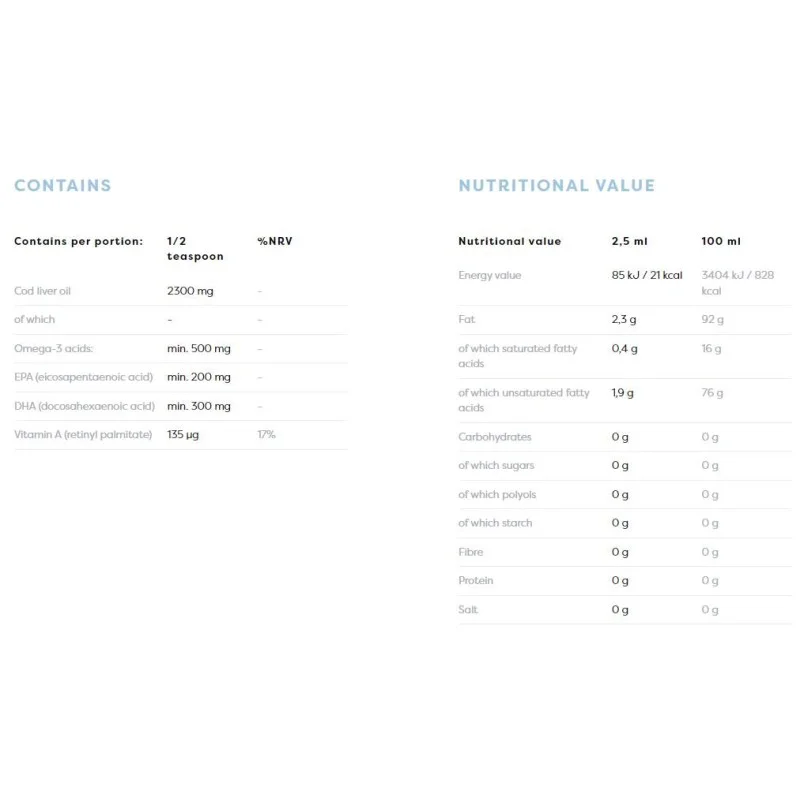Viewport: 800px width, 800px height.
Task: Select the Vitamin A (retinyl palmitate) label
Action: tap(83, 434)
